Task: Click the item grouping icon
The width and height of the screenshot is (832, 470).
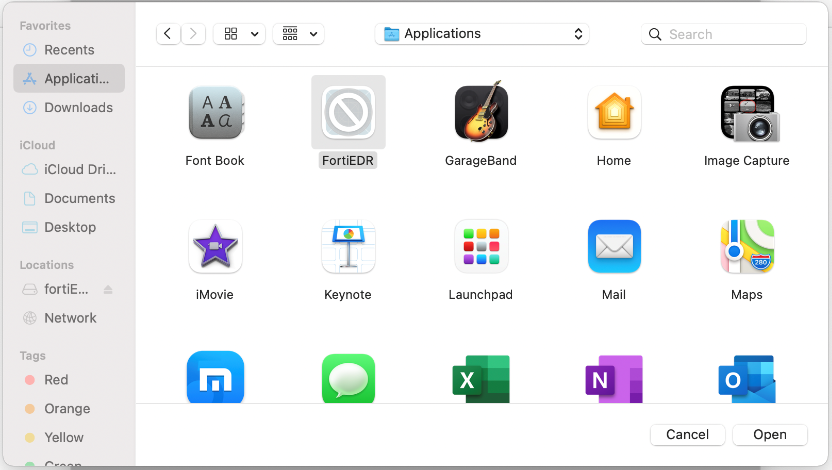Action: point(290,33)
